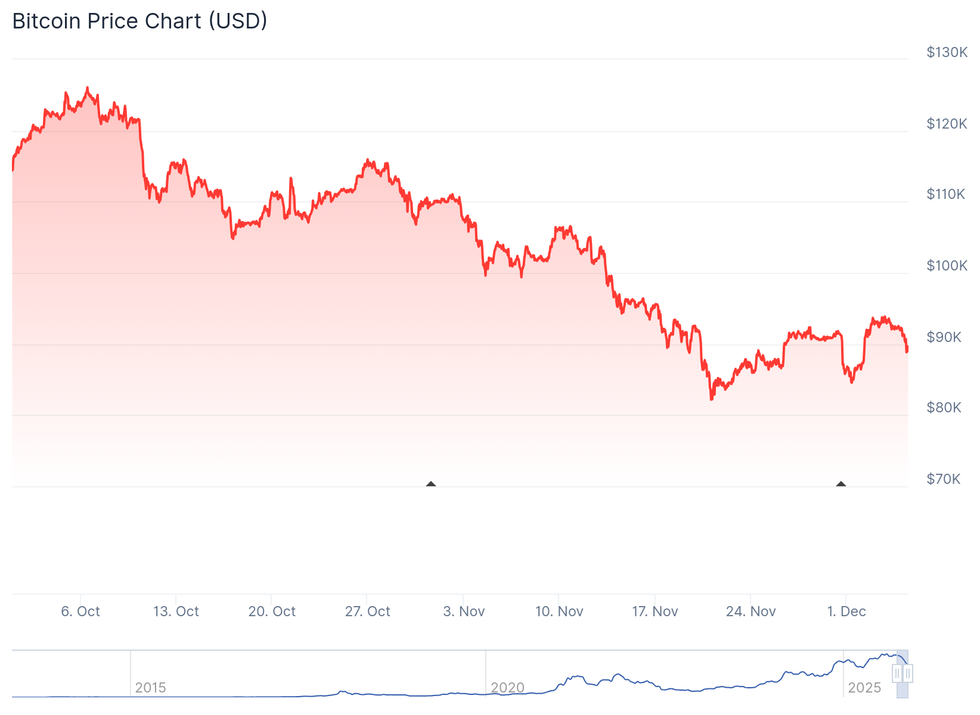Click the 1. Dec date axis label

[846, 611]
